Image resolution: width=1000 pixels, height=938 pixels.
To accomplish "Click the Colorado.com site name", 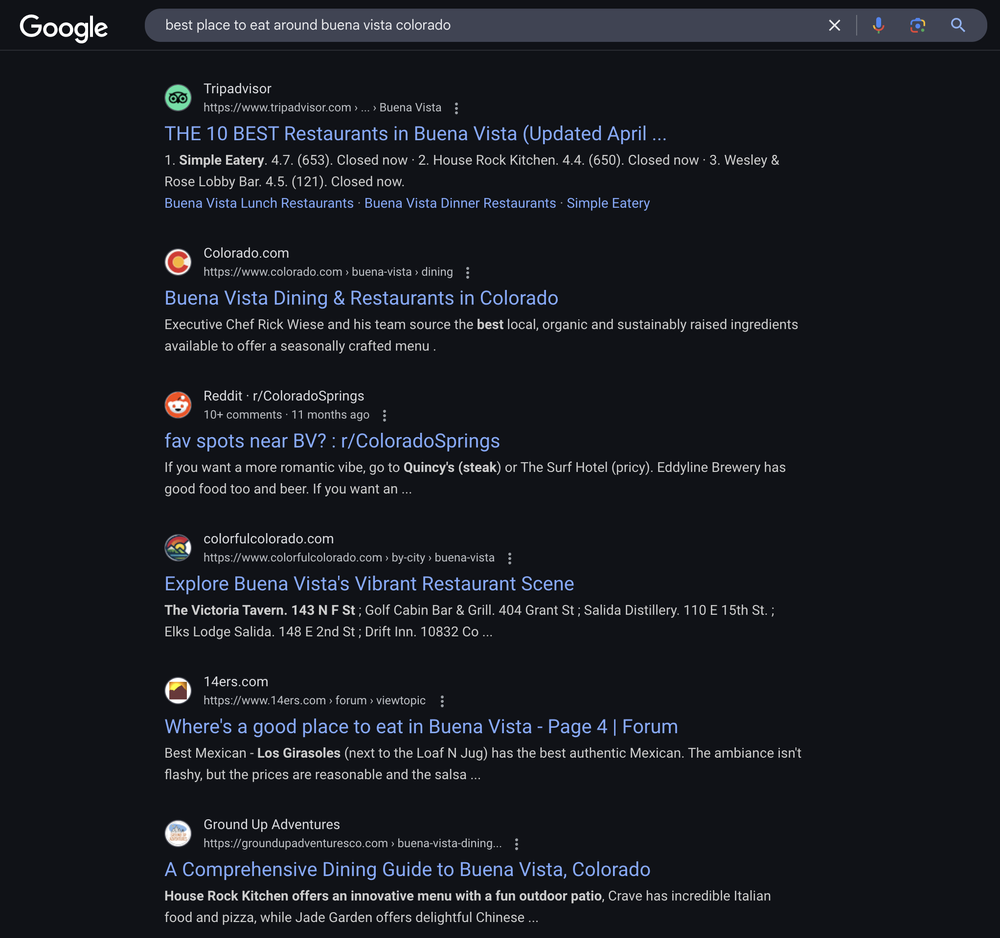I will point(246,253).
